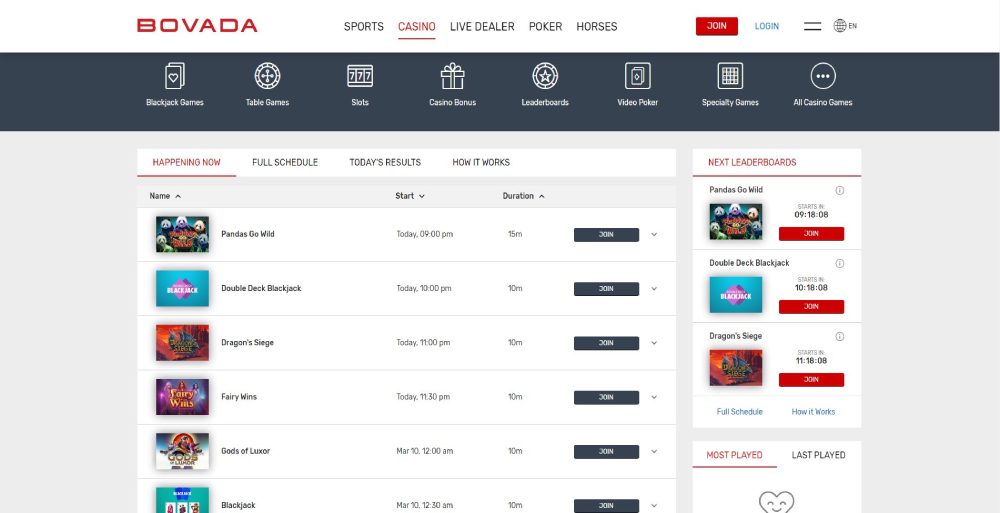Expand the Double Deck Blackjack row details
1000x513 pixels.
(654, 289)
